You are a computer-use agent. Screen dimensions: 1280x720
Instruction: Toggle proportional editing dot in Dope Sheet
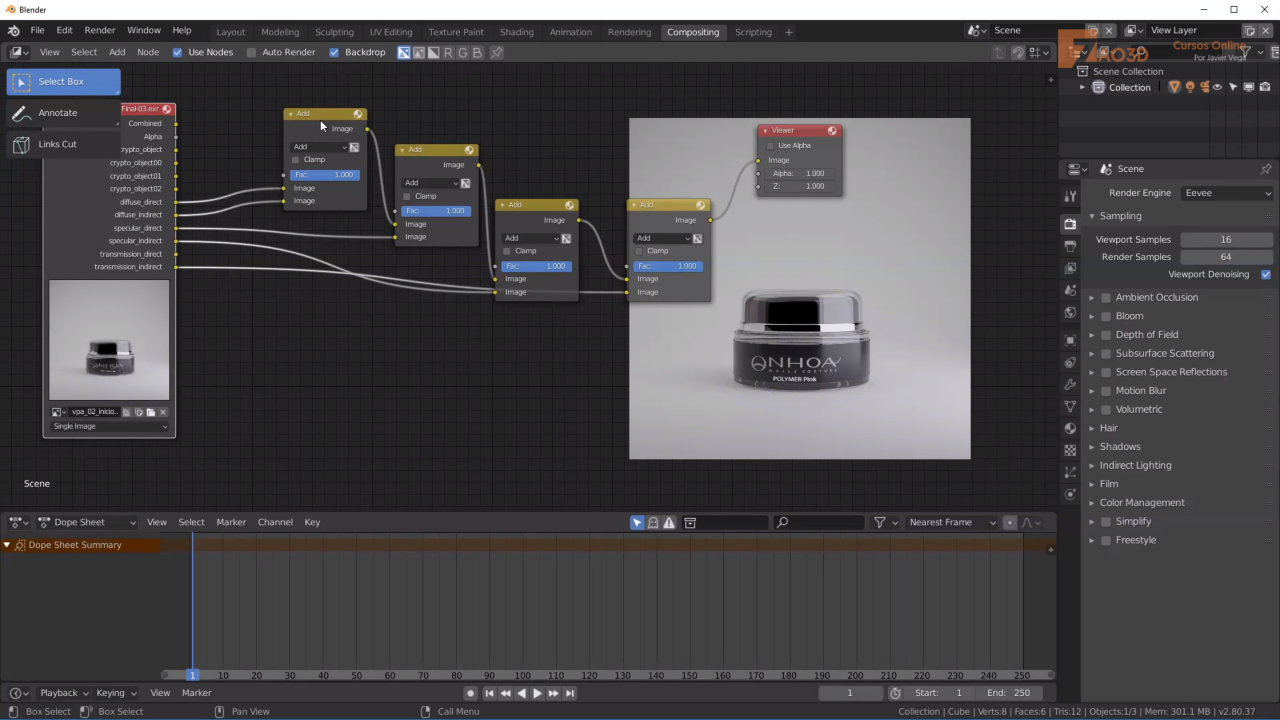(1010, 522)
